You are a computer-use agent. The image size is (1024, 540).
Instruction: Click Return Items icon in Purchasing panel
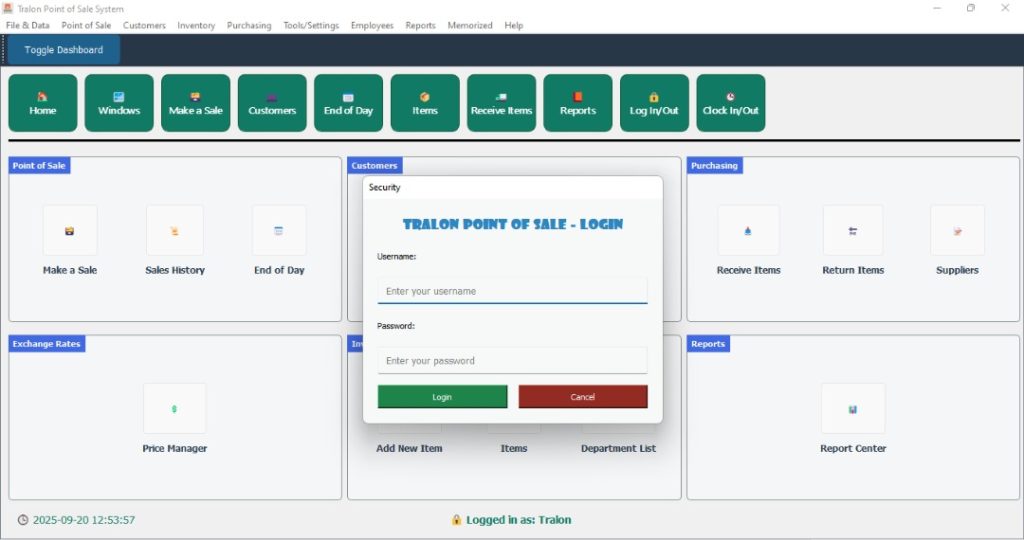coord(853,231)
